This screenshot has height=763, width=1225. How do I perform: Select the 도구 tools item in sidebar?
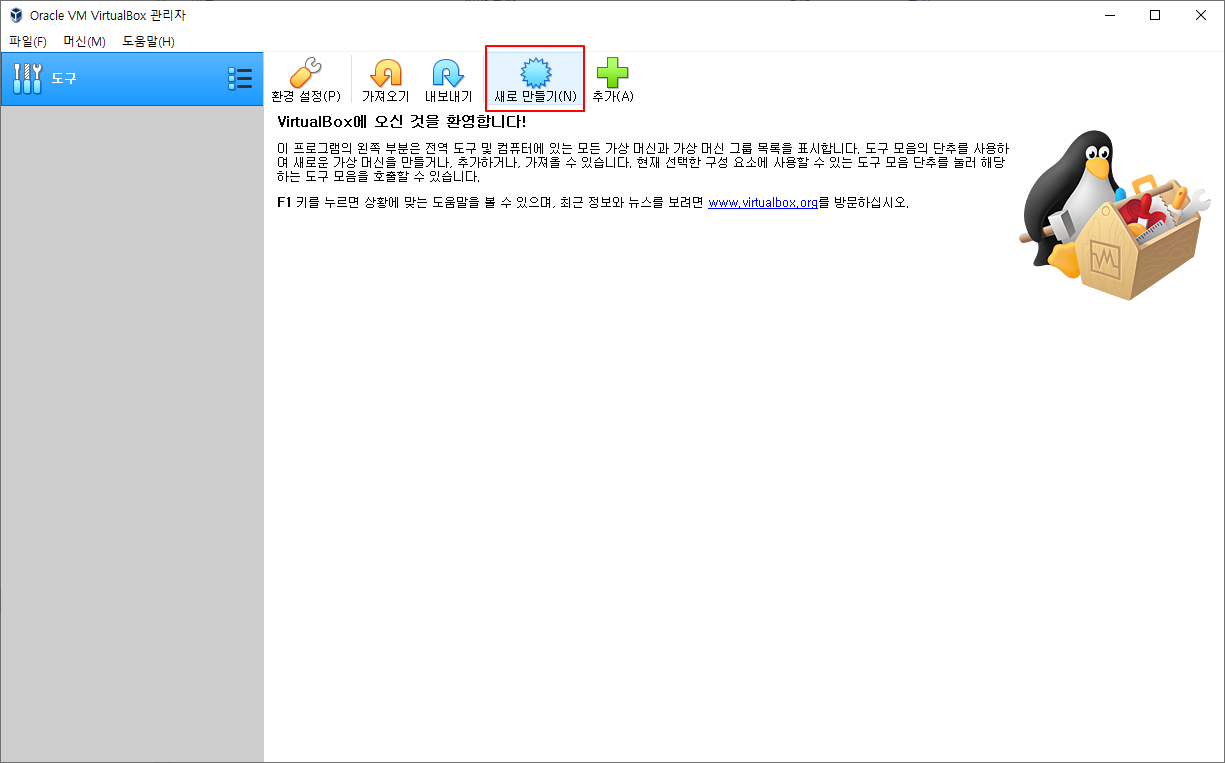click(x=132, y=78)
